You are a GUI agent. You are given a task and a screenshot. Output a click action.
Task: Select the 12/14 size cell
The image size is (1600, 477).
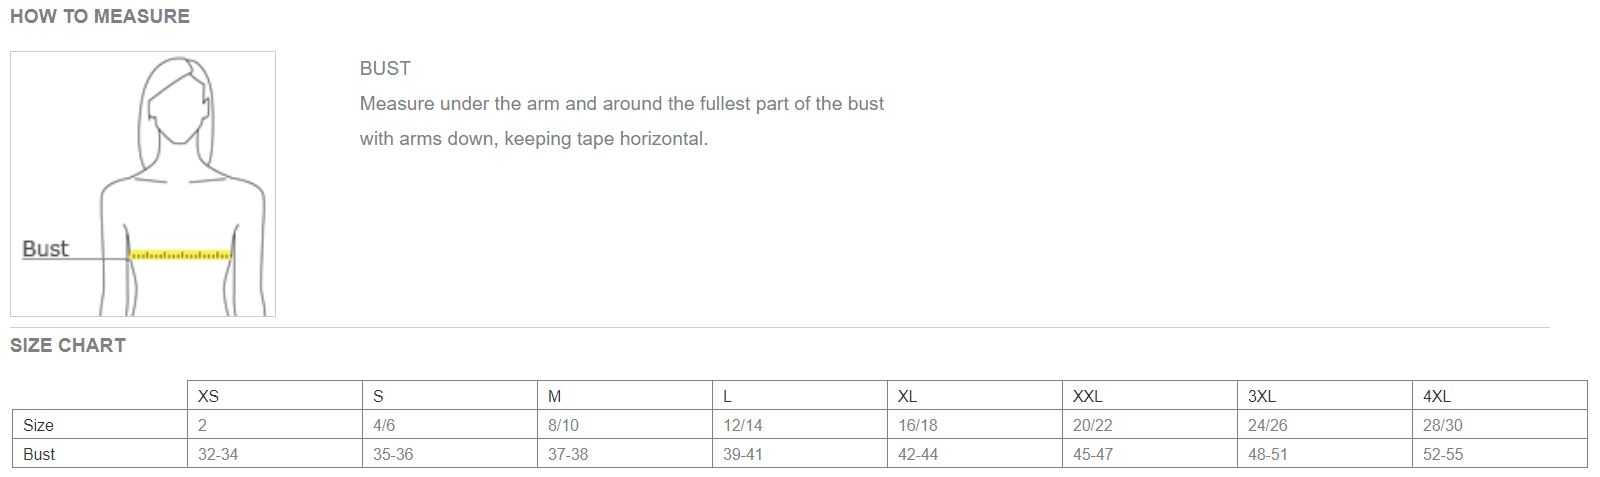tap(742, 425)
